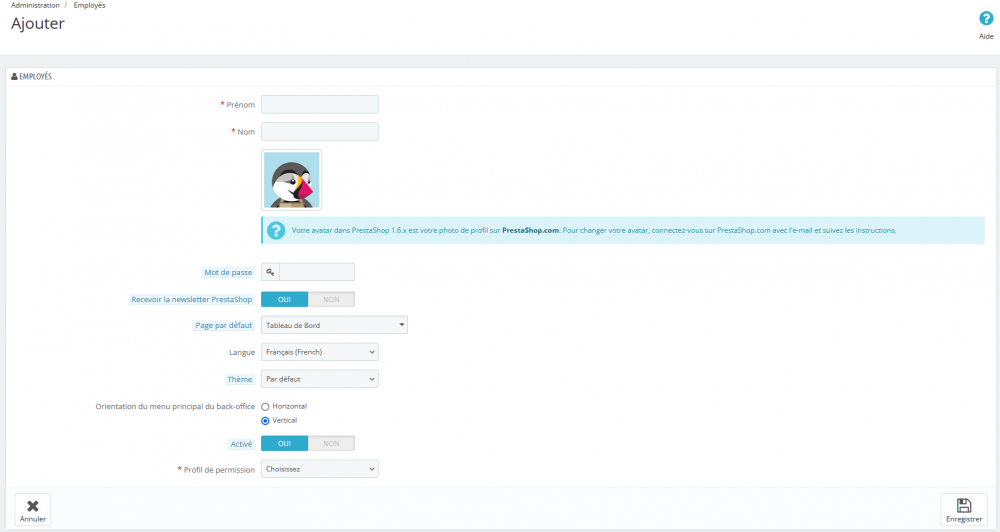Image resolution: width=1000 pixels, height=532 pixels.
Task: Go to Employés breadcrumb
Action: click(x=89, y=5)
